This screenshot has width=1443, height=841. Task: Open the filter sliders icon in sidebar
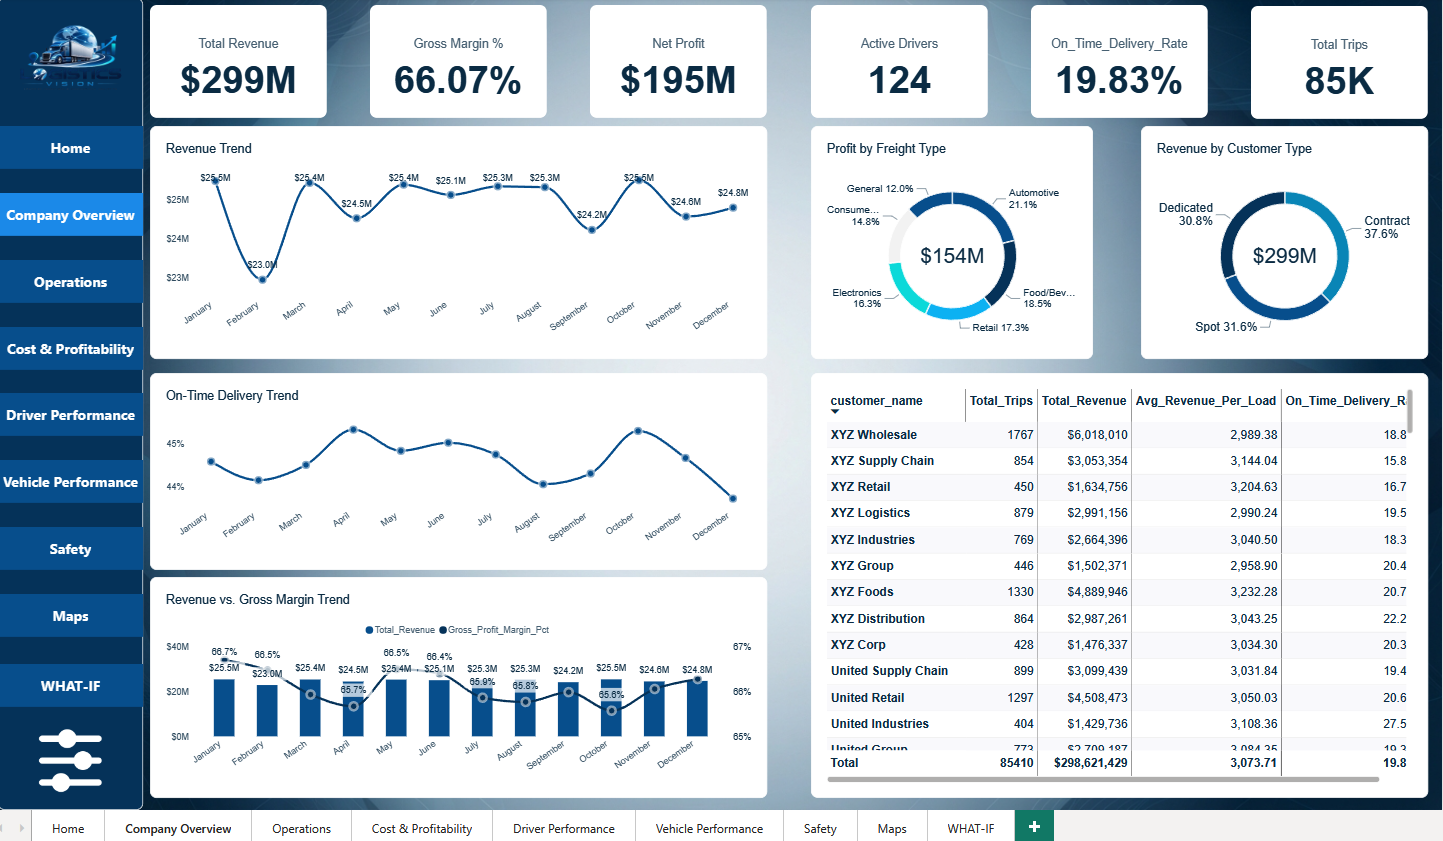(x=70, y=761)
